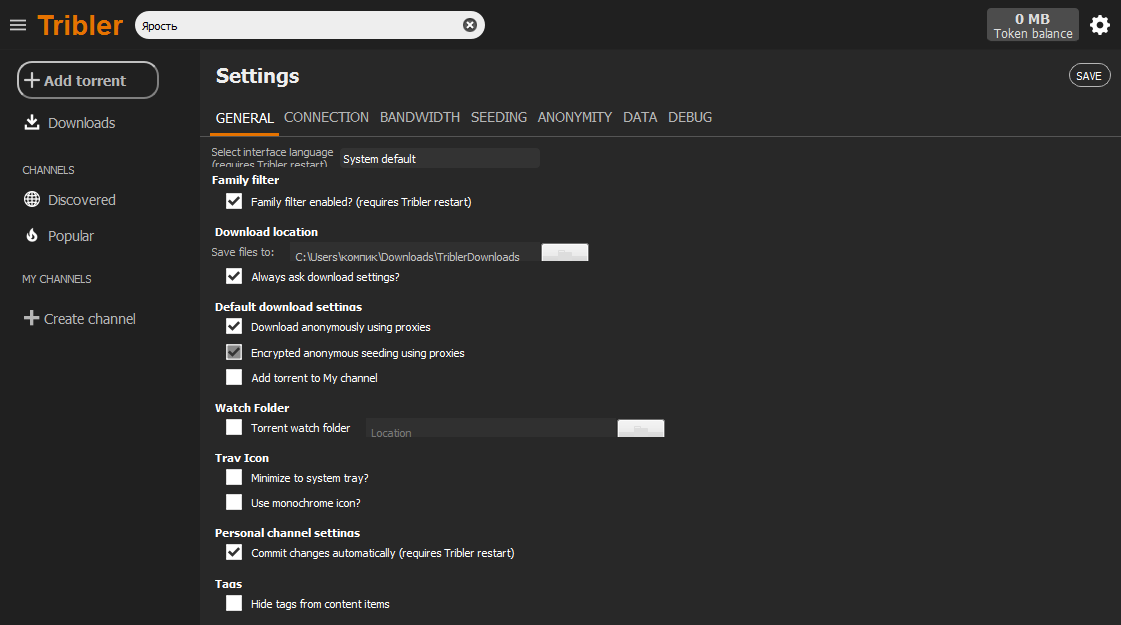1121x625 pixels.
Task: Toggle Encrypted anonymous seeding checkbox
Action: pyautogui.click(x=234, y=353)
